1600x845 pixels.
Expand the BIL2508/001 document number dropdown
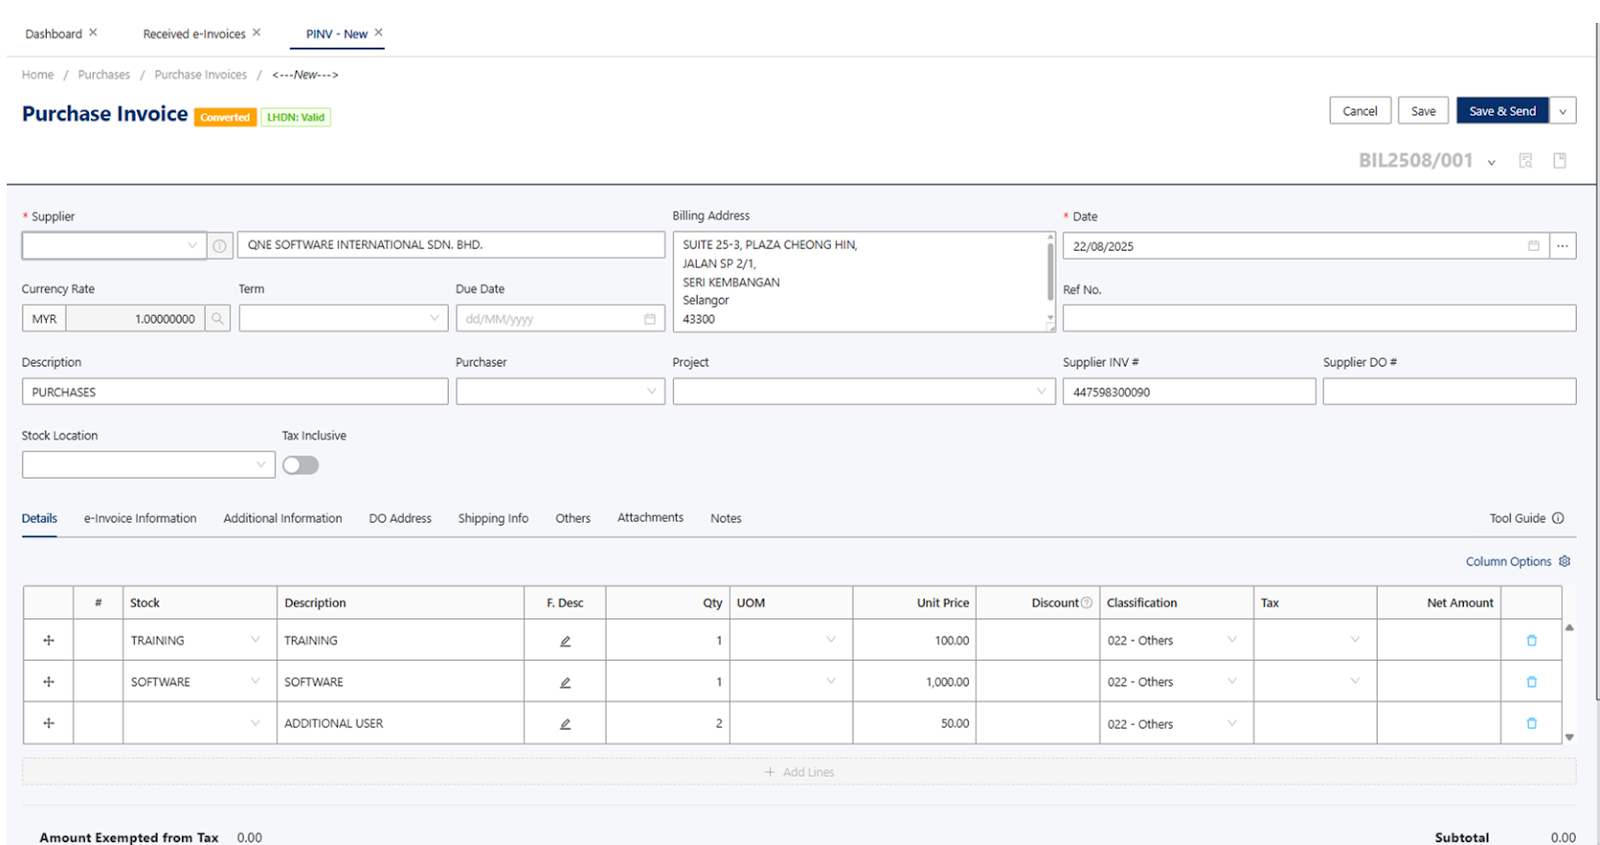point(1491,162)
